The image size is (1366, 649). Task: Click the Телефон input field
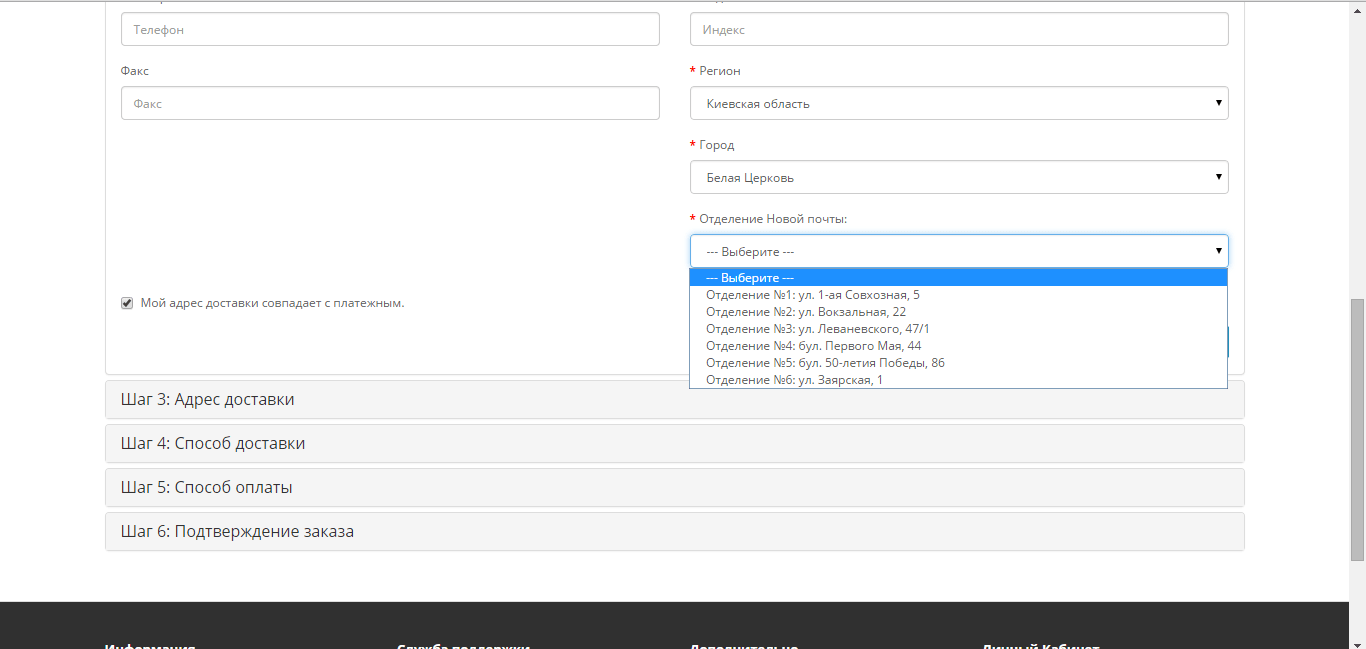coord(390,29)
